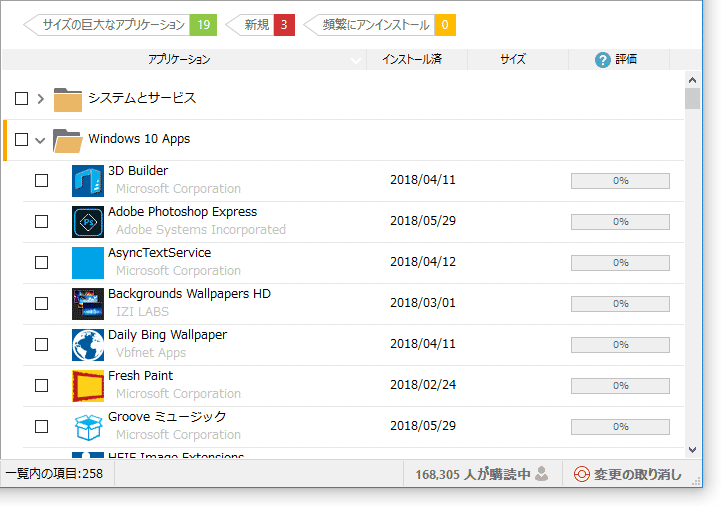Sort by サイズ column header
This screenshot has width=721, height=506.
[x=518, y=59]
